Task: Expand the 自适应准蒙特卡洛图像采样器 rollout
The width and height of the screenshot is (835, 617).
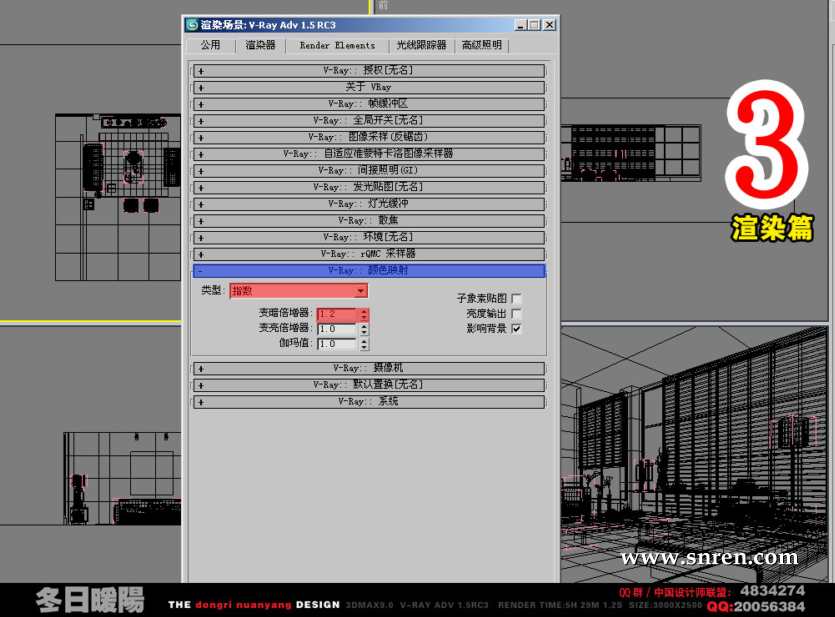Action: (369, 154)
